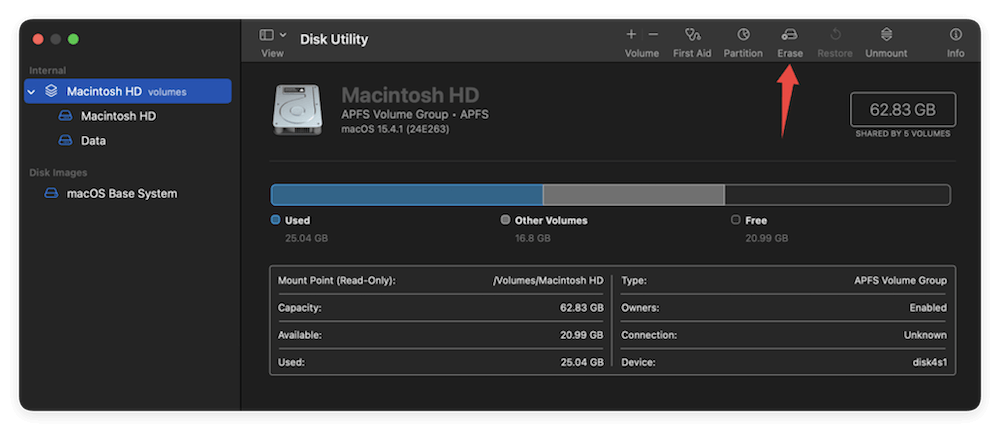Click the Connection value Unknown
This screenshot has height=430, width=1000.
click(925, 335)
